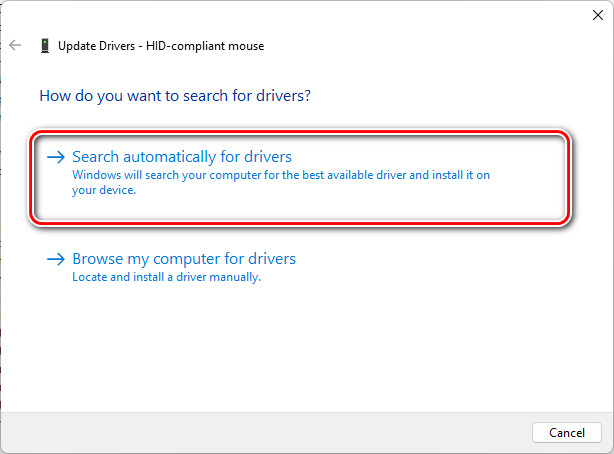Click the back arrow icon
Viewport: 614px width, 454px height.
pos(15,45)
